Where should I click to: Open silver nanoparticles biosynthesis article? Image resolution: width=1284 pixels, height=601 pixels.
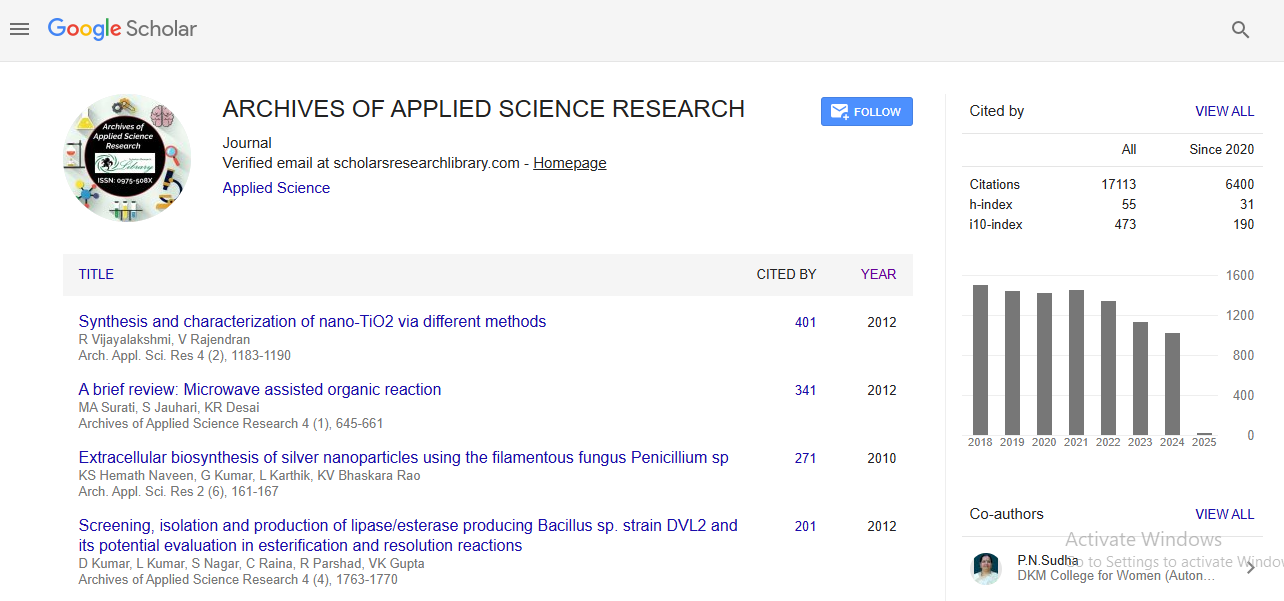(x=403, y=458)
